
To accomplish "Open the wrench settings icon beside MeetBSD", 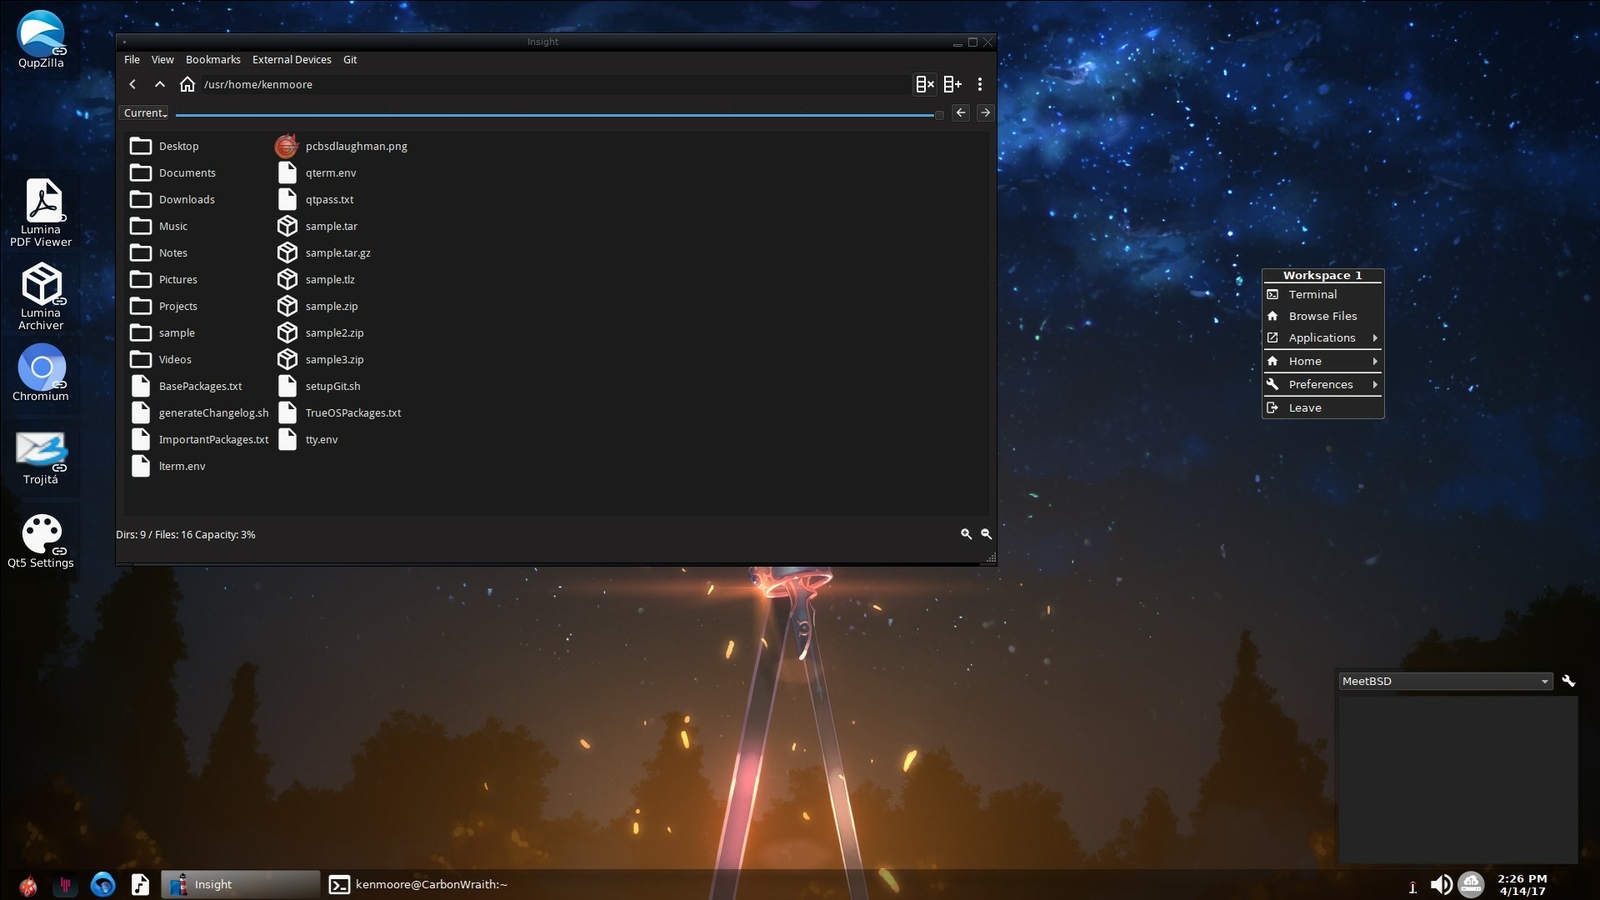I will pyautogui.click(x=1568, y=681).
